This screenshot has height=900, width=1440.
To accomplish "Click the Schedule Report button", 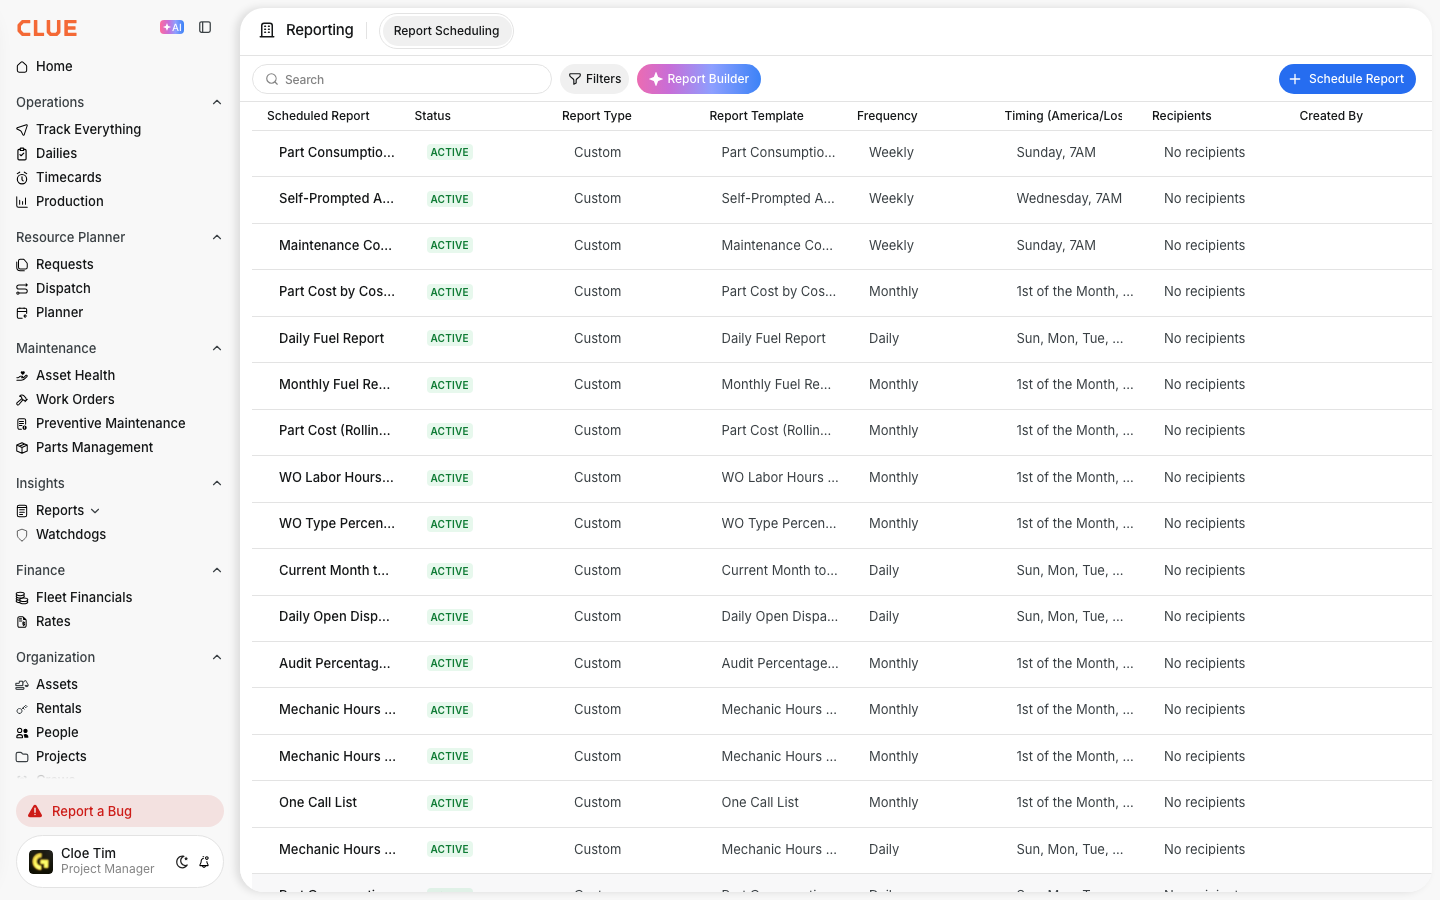I will point(1347,79).
